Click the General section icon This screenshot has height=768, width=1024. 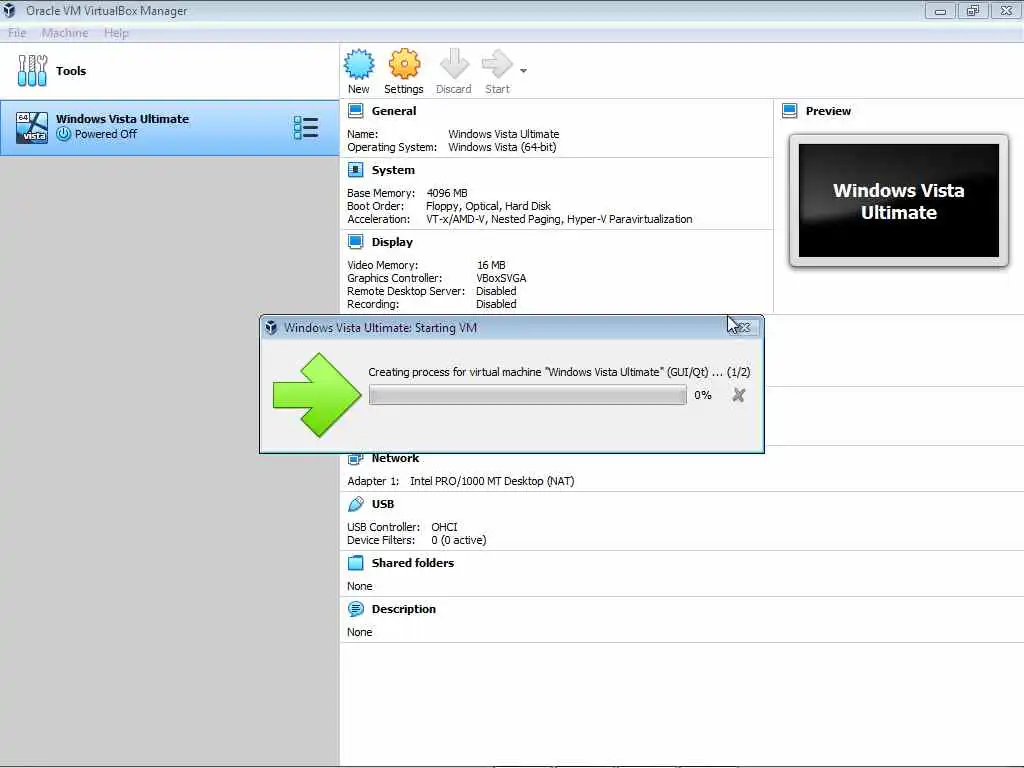pos(355,111)
